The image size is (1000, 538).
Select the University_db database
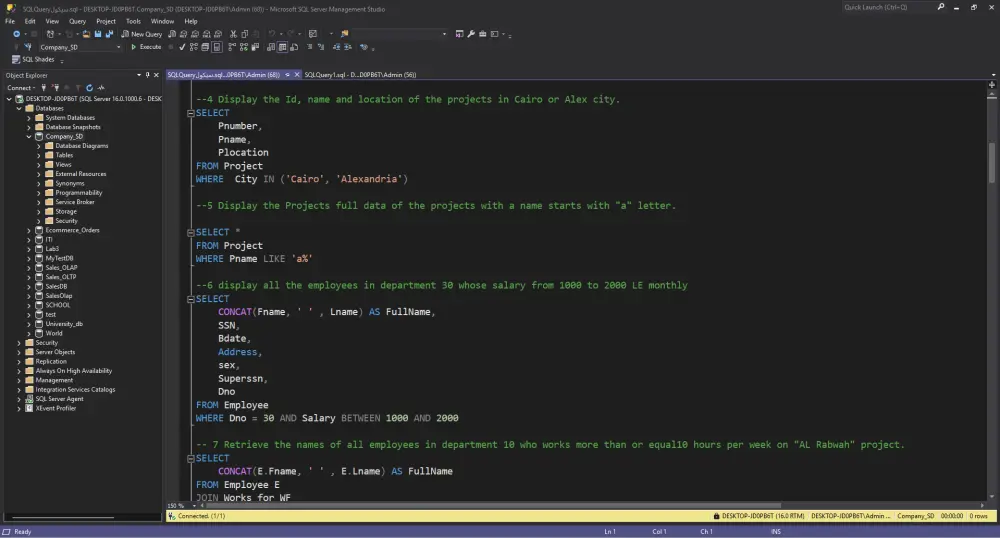tap(64, 324)
